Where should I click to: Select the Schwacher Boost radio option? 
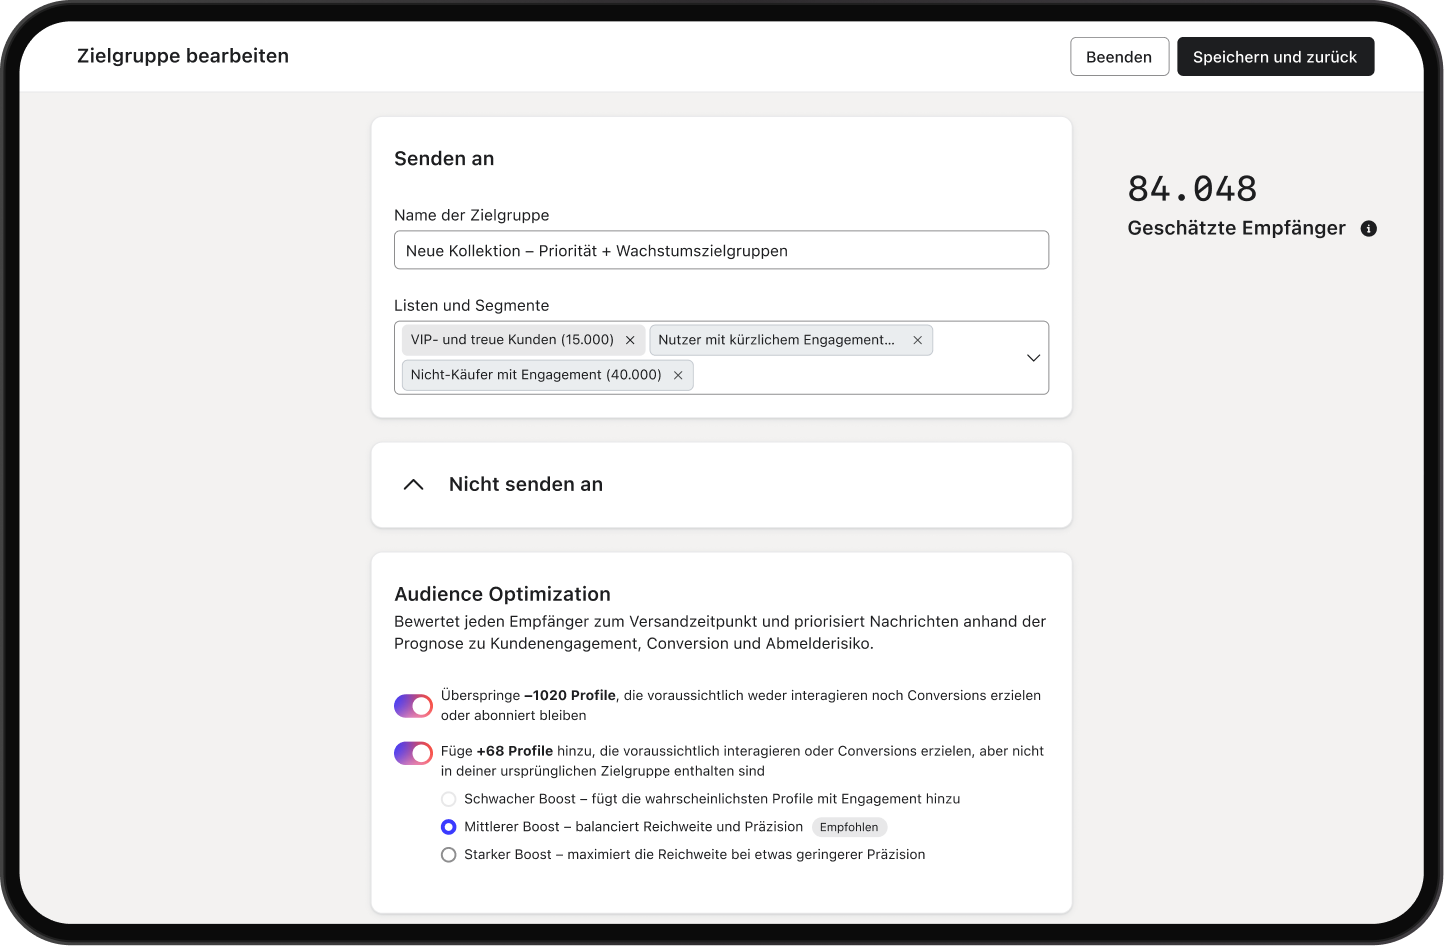pos(449,799)
